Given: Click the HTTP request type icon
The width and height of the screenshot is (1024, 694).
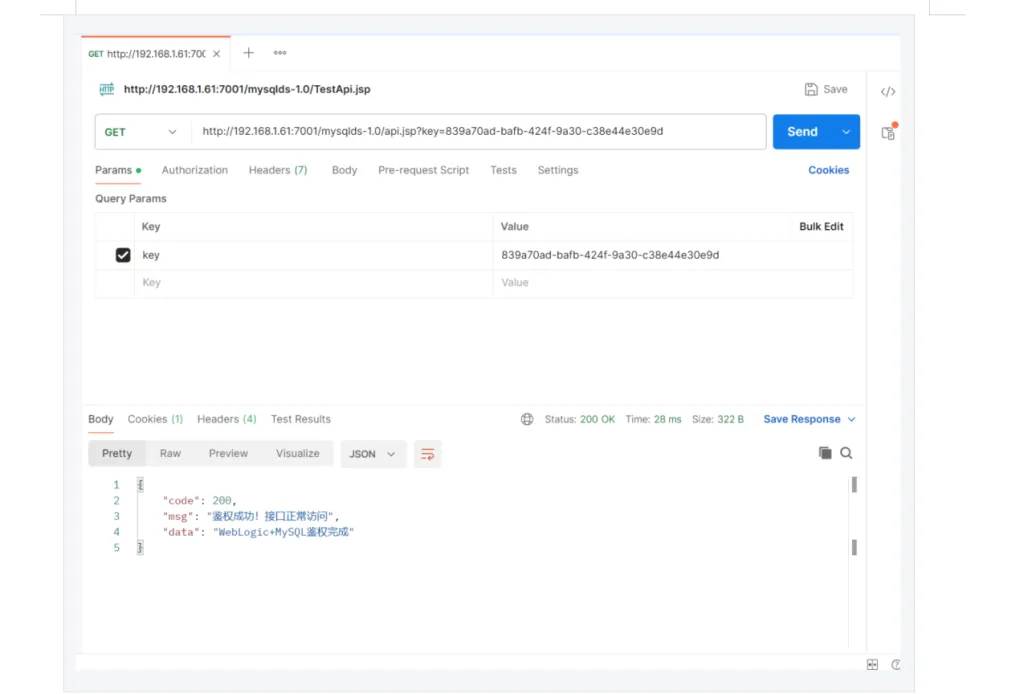Looking at the screenshot, I should 106,89.
